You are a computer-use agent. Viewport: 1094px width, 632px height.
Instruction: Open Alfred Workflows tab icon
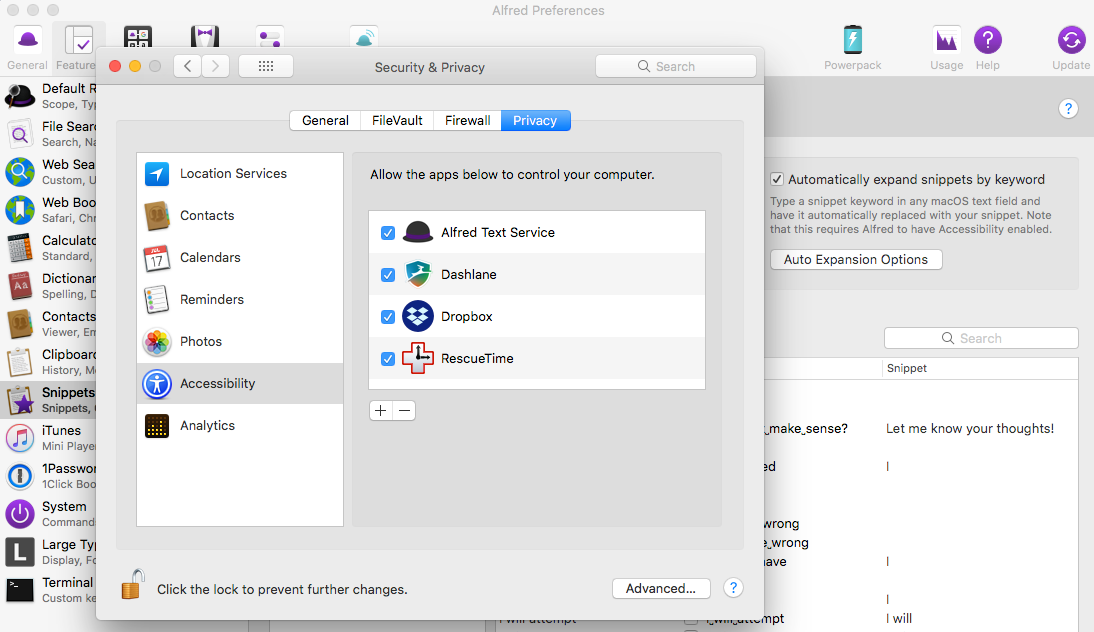(138, 38)
